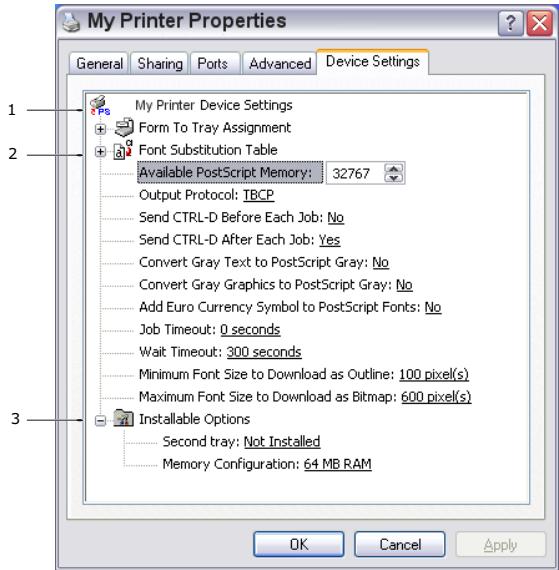
Task: Collapse the Installable Options node
Action: [x=100, y=420]
